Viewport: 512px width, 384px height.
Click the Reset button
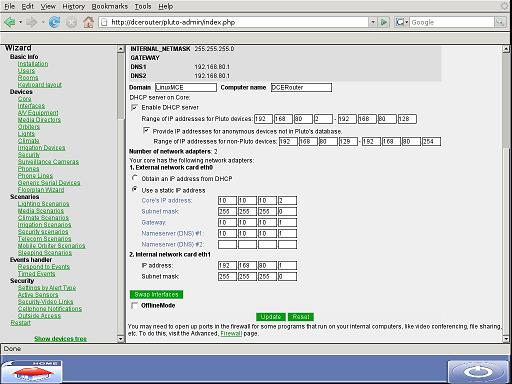[x=301, y=316]
